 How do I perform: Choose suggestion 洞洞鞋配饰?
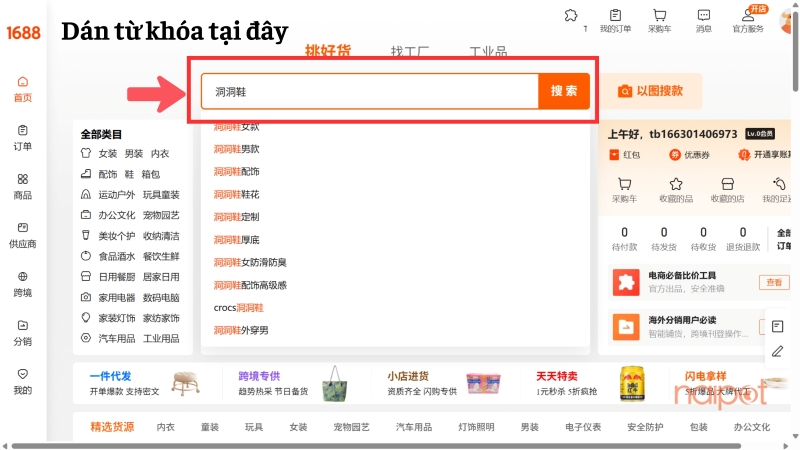click(x=236, y=171)
